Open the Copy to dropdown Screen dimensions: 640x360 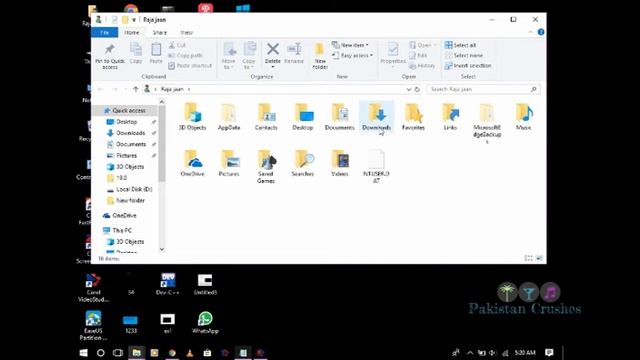pos(249,56)
